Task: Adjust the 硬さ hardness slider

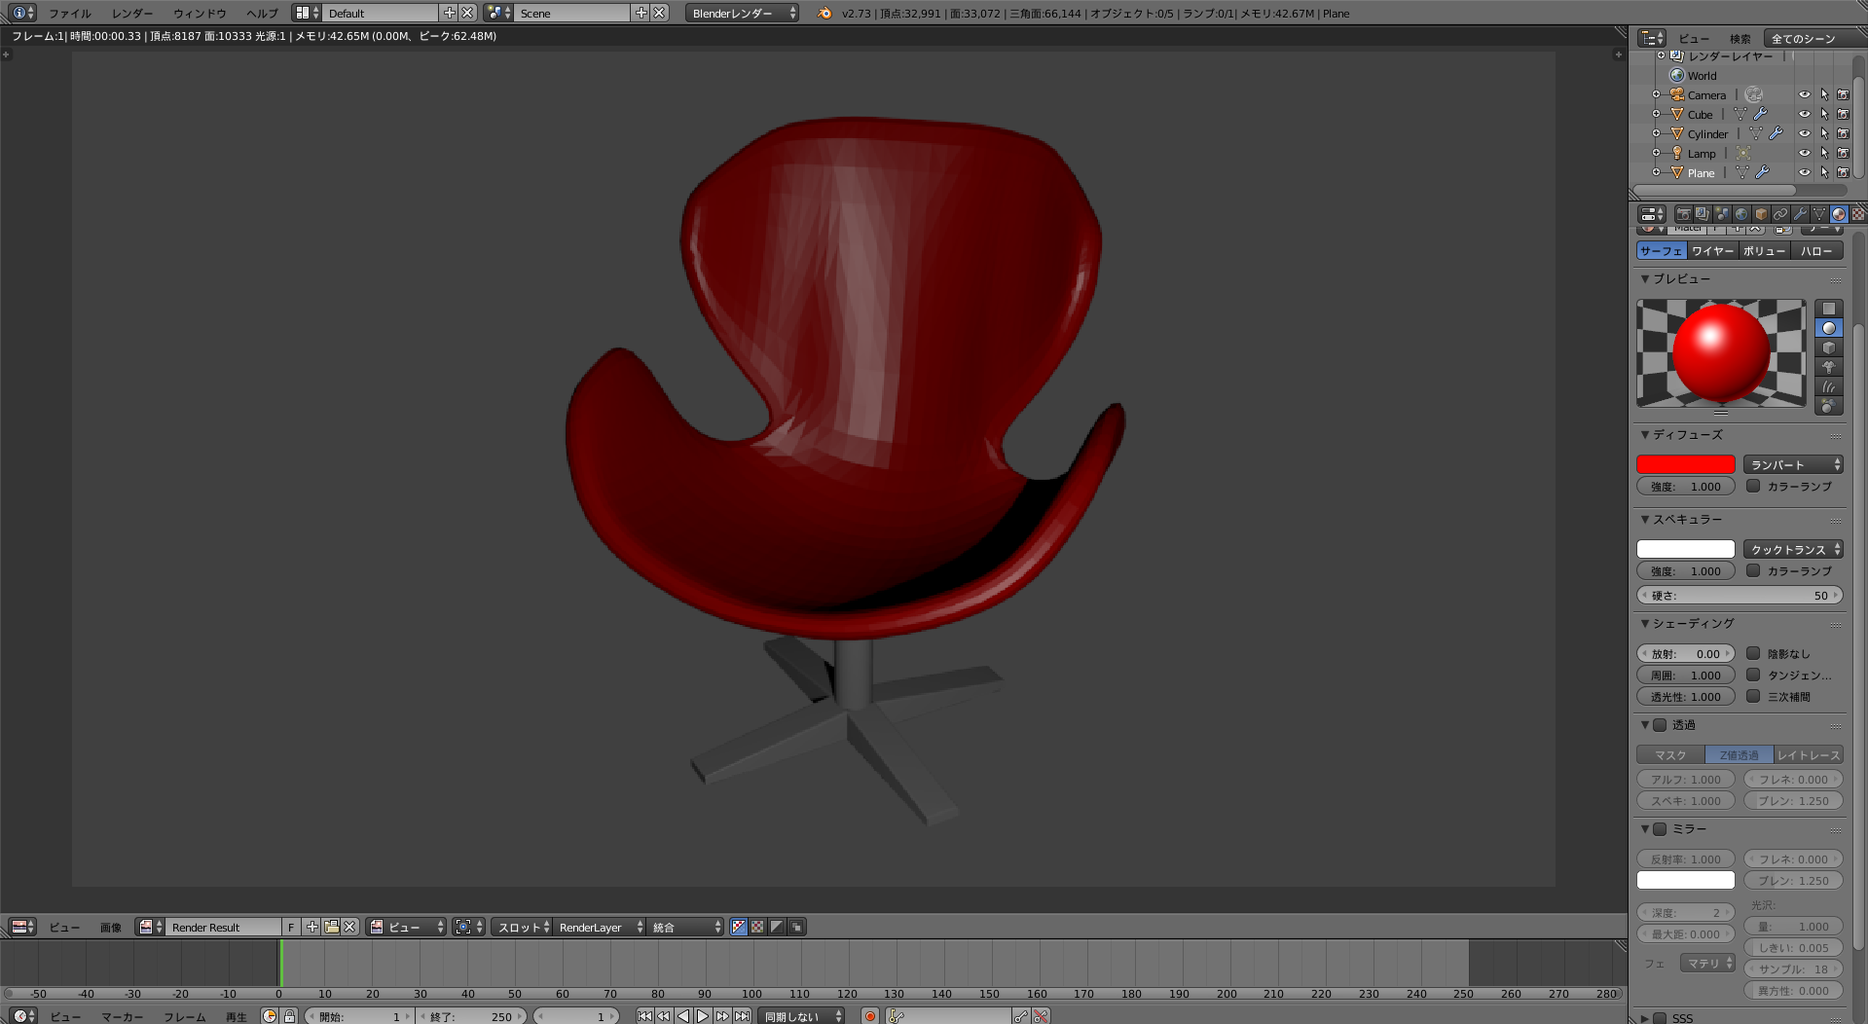Action: tap(1740, 595)
